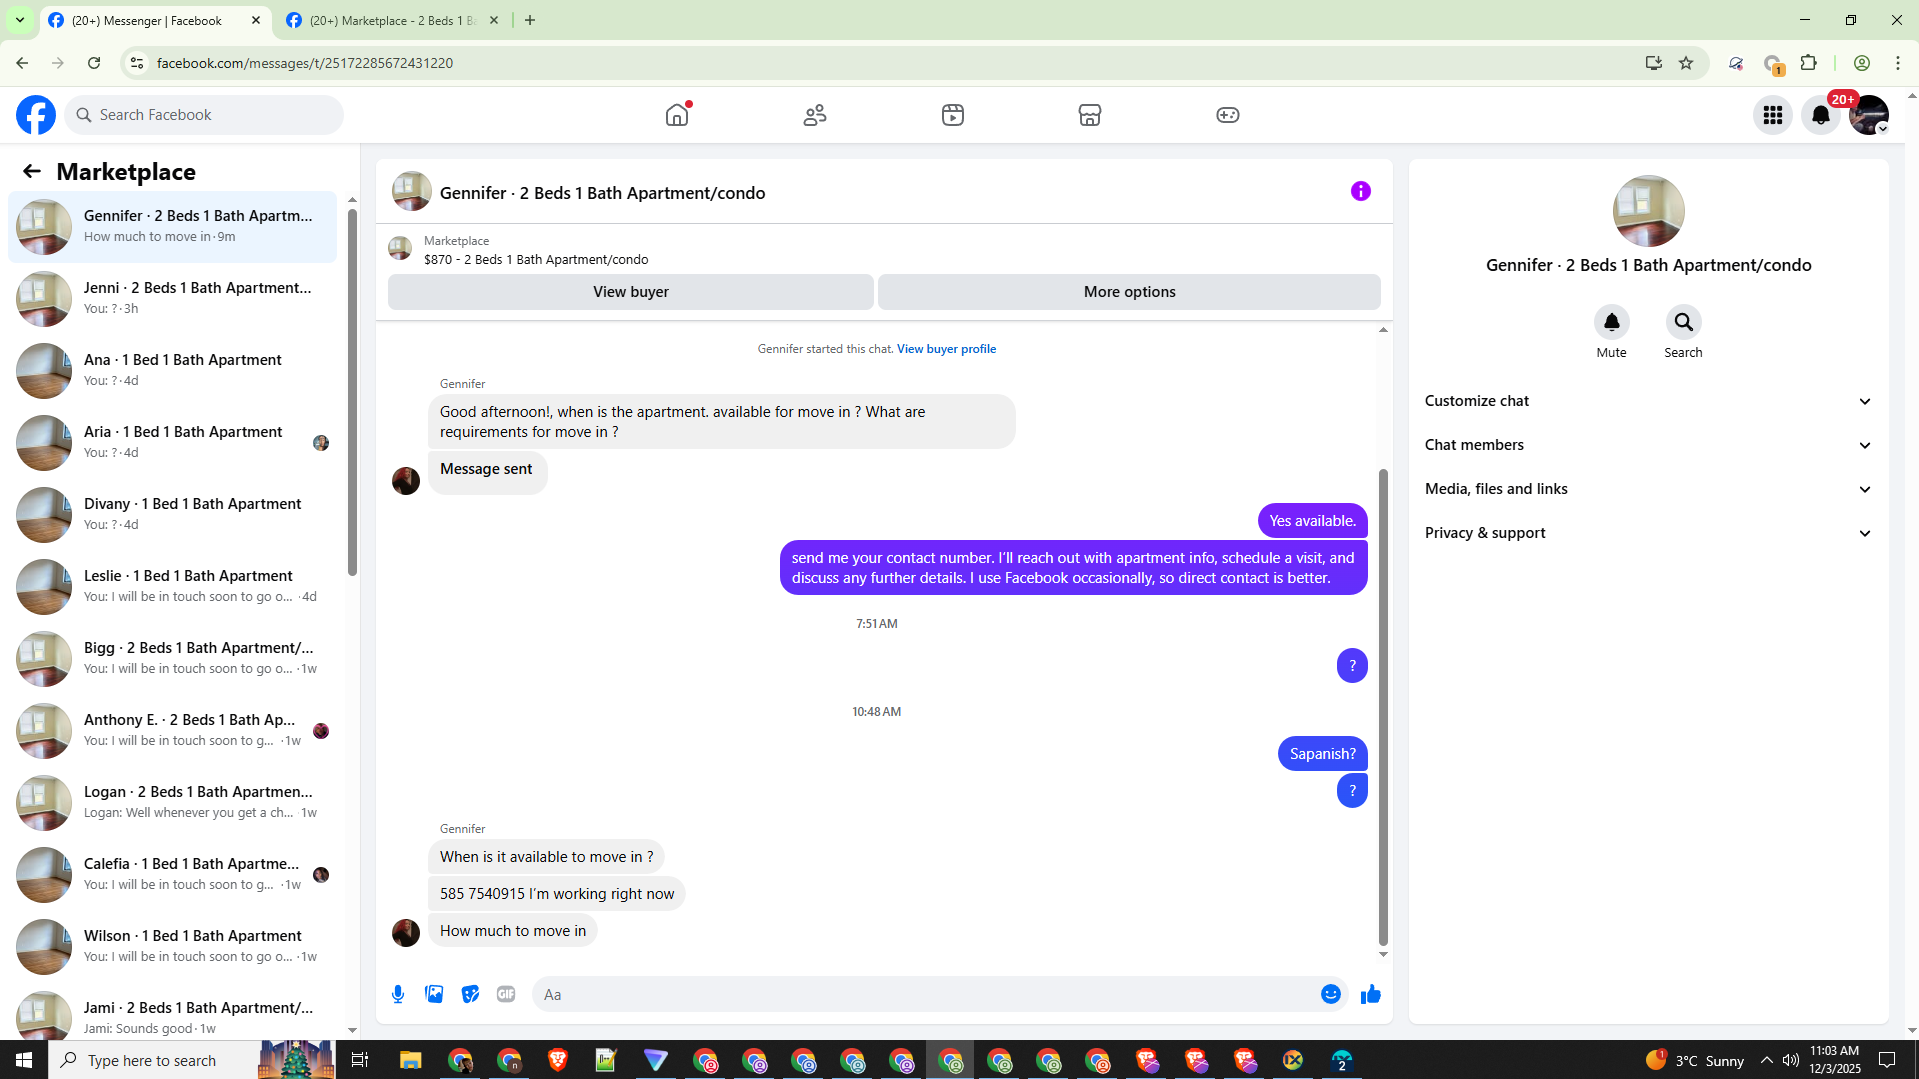Expand Media, files and links section
This screenshot has width=1919, height=1079.
(x=1648, y=489)
